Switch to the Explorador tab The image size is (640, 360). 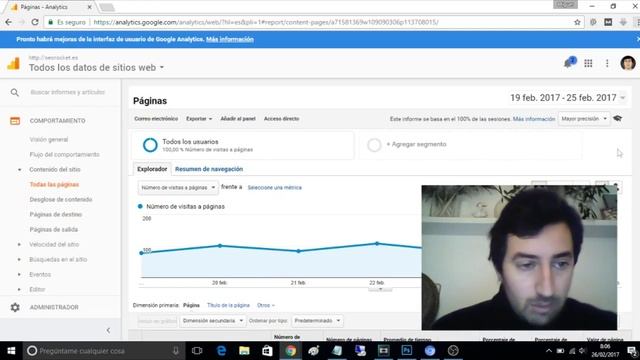152,169
